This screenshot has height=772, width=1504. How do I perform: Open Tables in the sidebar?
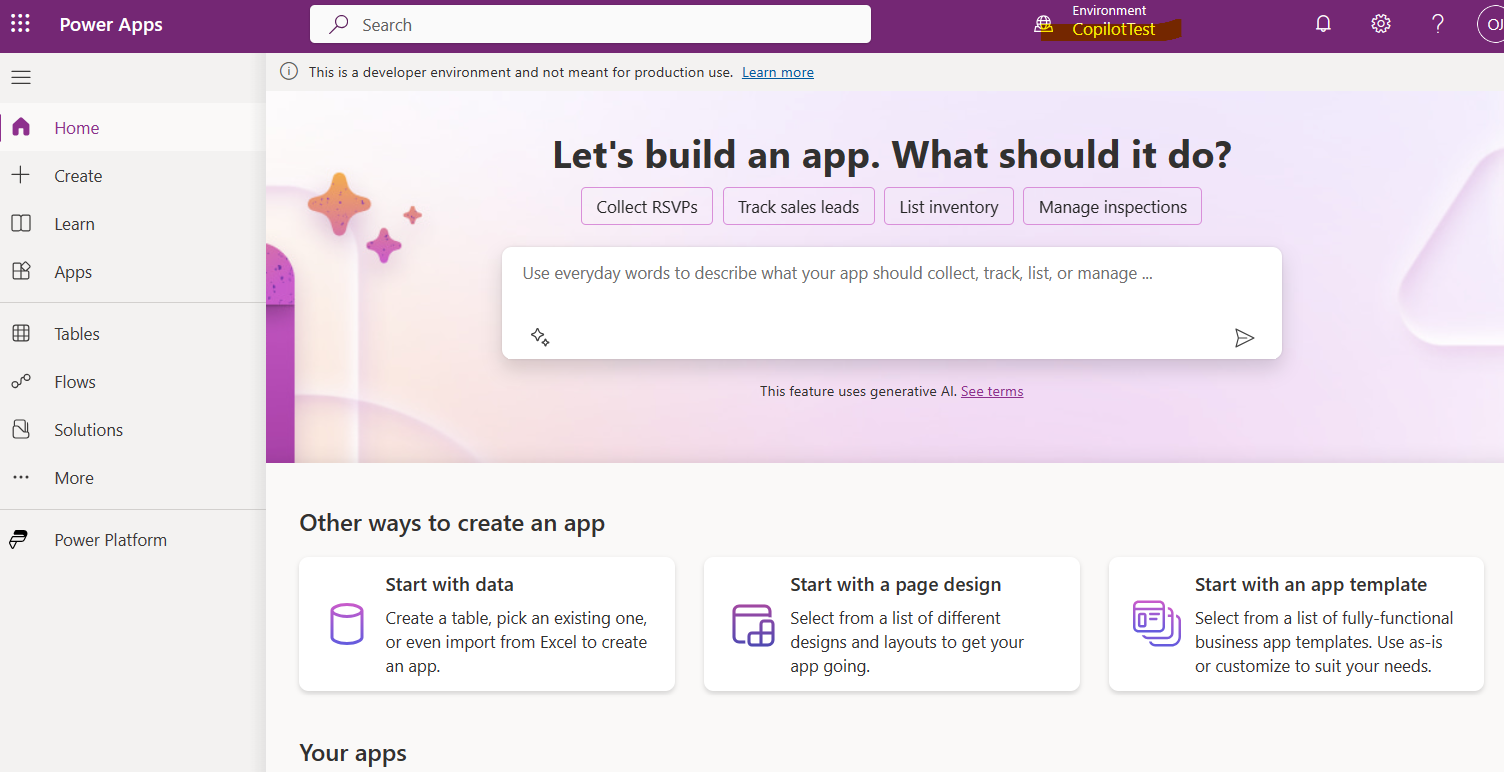(133, 333)
